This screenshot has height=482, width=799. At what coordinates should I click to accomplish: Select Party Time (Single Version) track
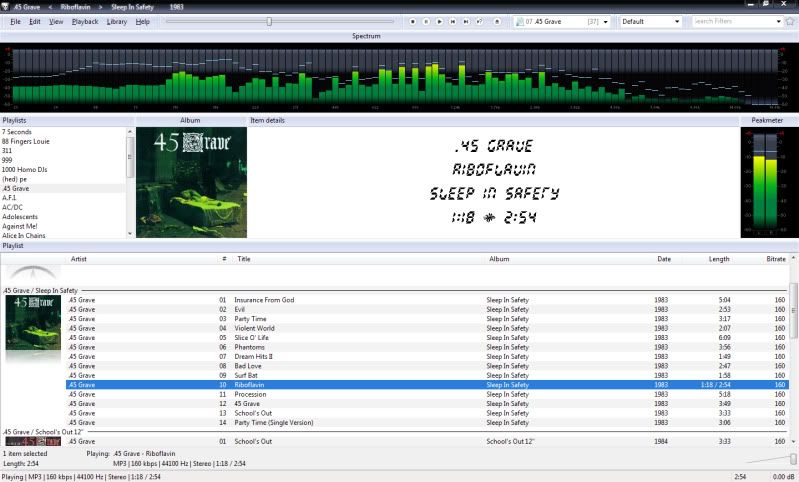click(x=427, y=422)
